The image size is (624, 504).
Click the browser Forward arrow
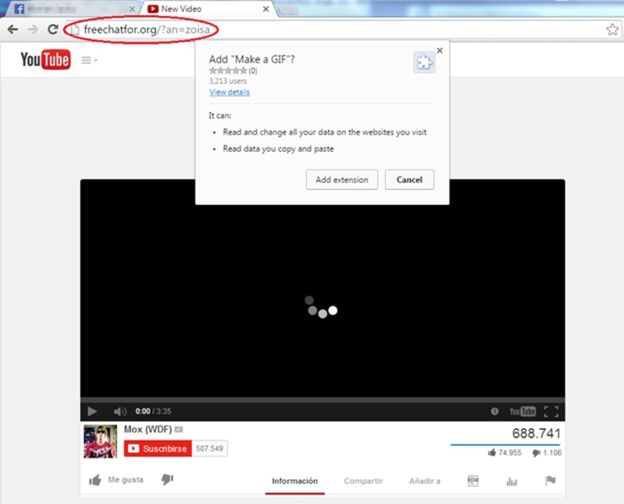(x=33, y=29)
